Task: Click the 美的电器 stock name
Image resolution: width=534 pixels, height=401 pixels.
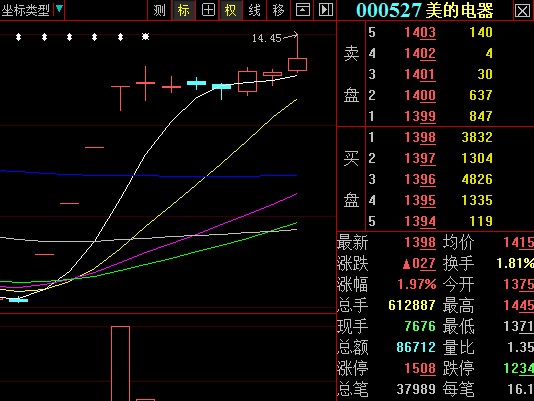Action: click(459, 11)
